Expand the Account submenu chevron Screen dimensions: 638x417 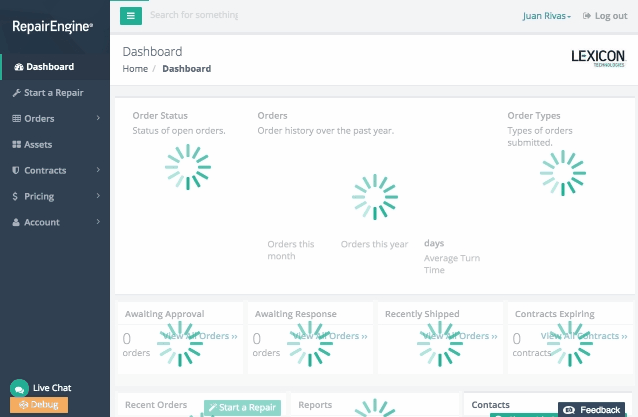point(98,223)
